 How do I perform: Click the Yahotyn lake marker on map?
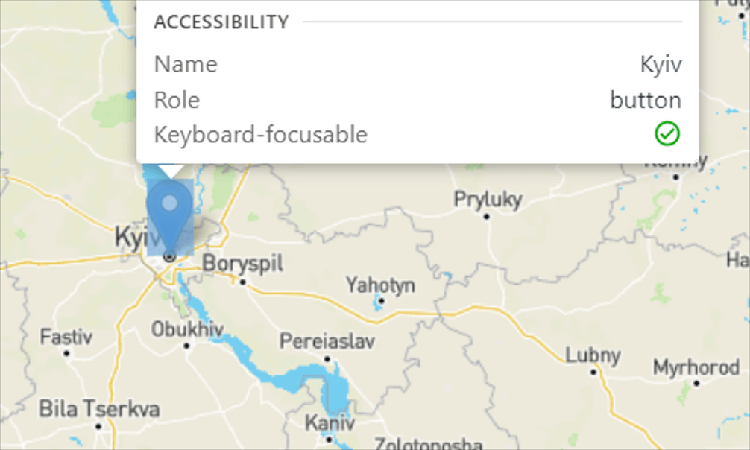coord(379,301)
